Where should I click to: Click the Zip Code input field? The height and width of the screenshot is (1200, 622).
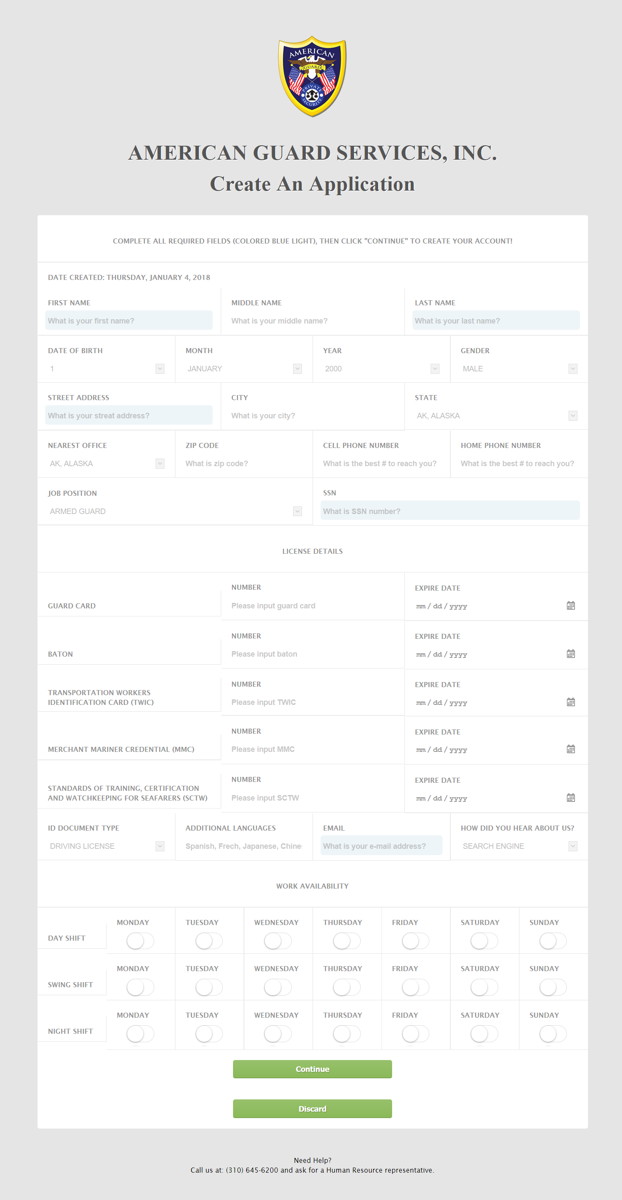coord(244,464)
